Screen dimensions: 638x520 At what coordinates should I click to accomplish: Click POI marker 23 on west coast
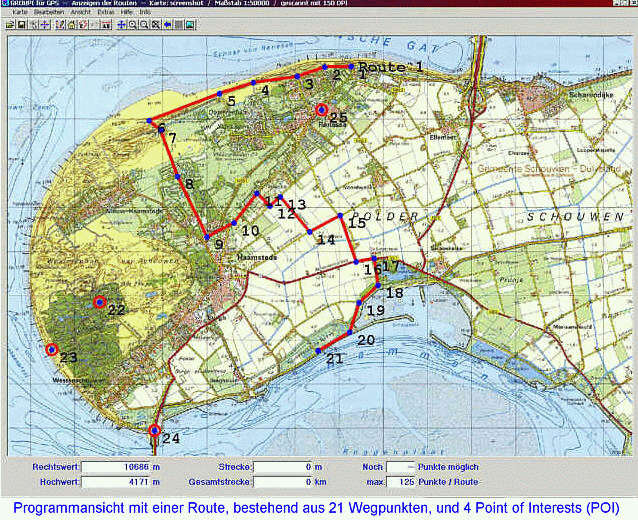tap(51, 349)
